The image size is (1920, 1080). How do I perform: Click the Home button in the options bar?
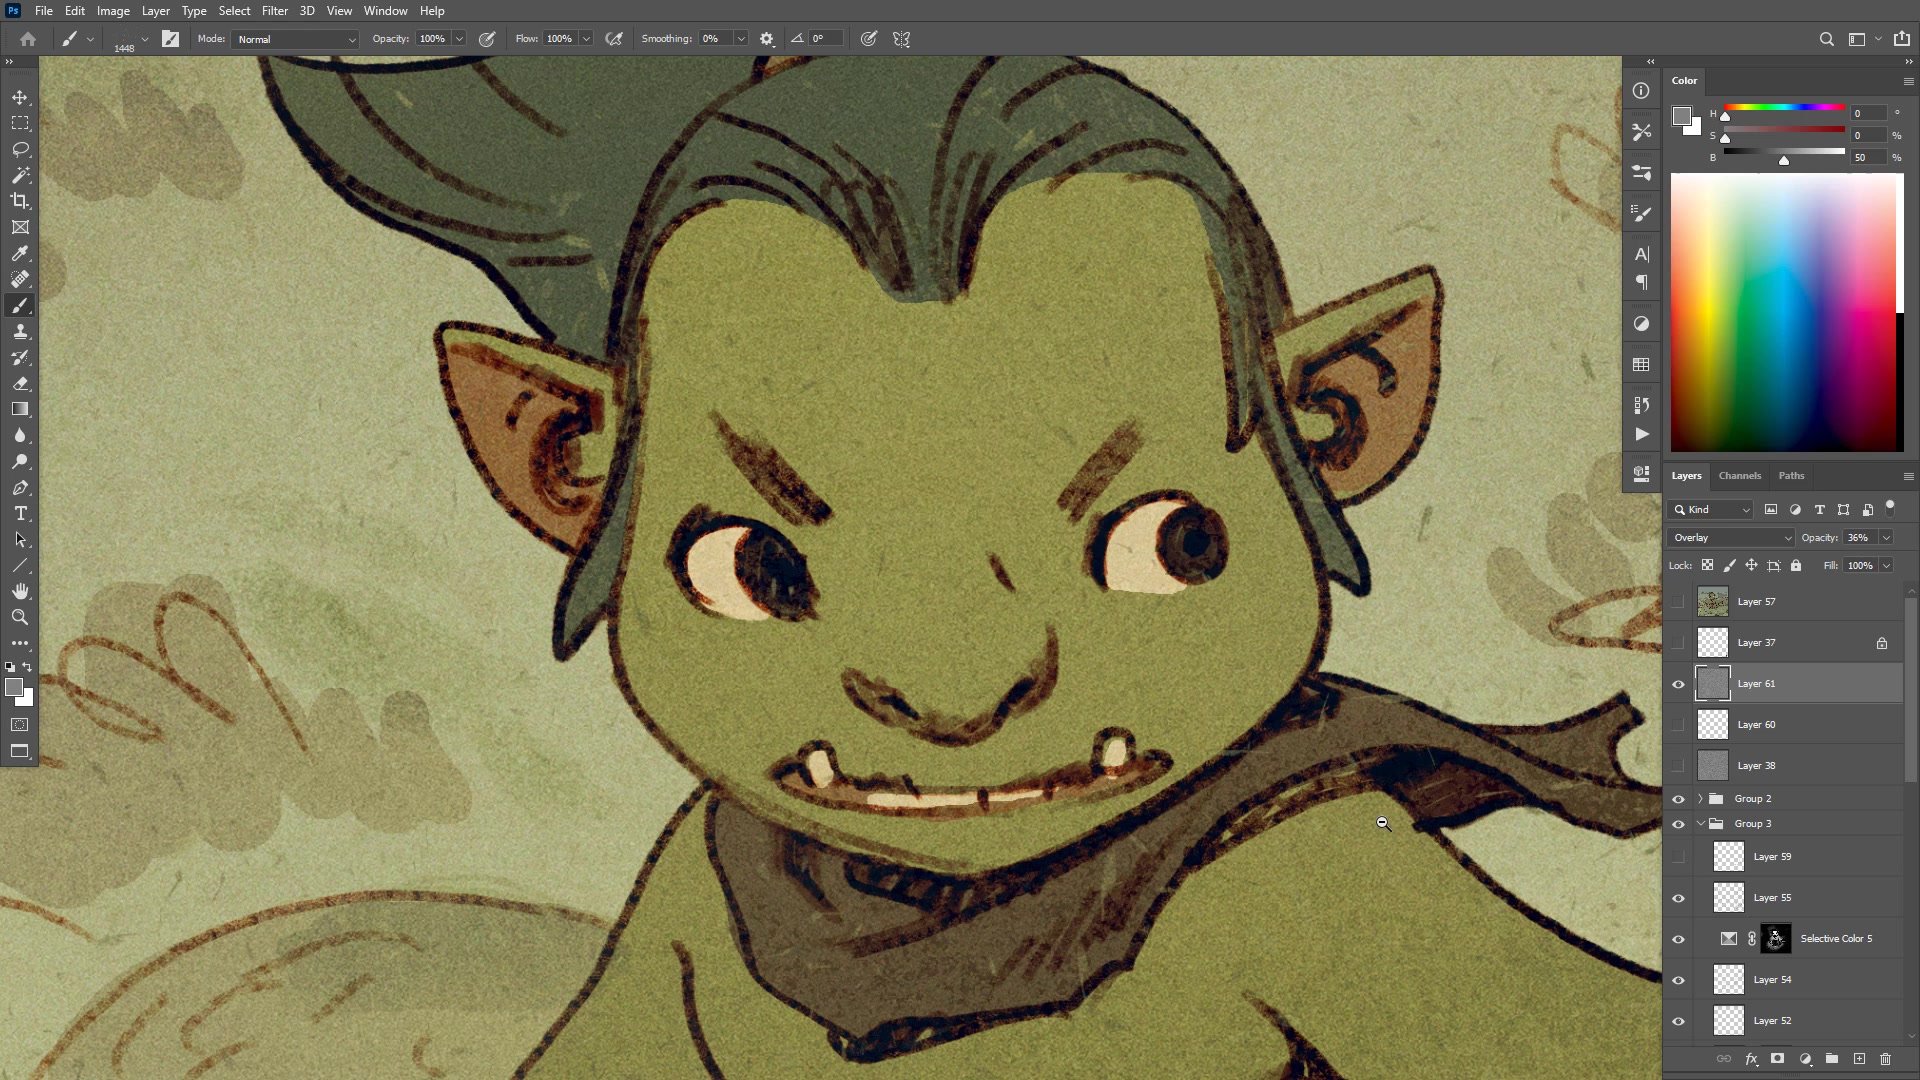click(x=28, y=38)
